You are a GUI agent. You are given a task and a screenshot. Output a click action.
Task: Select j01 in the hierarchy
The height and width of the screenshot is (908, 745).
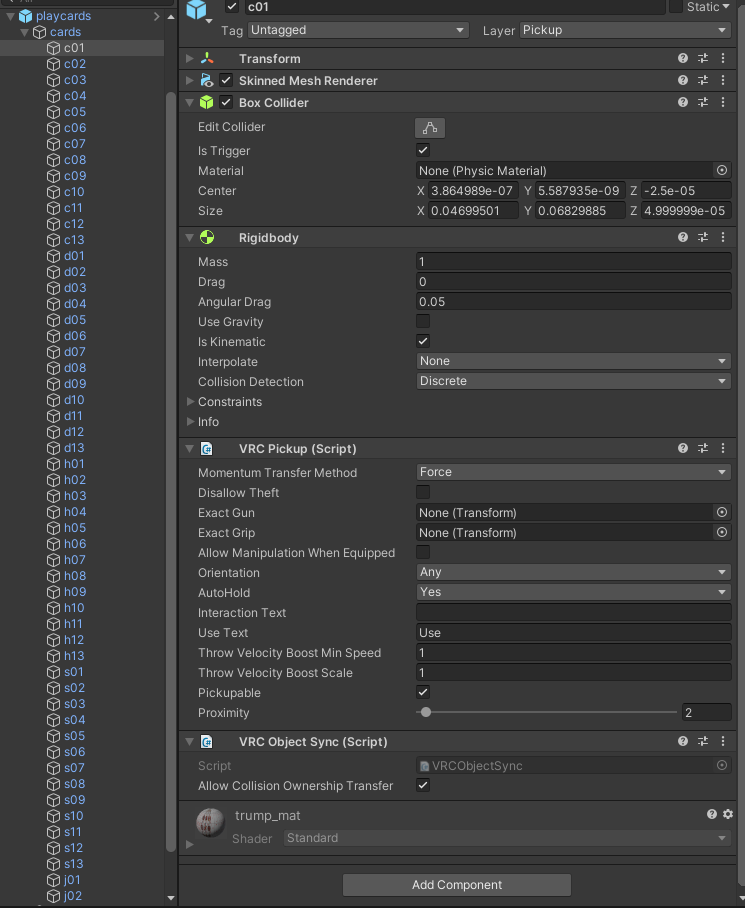coord(72,880)
